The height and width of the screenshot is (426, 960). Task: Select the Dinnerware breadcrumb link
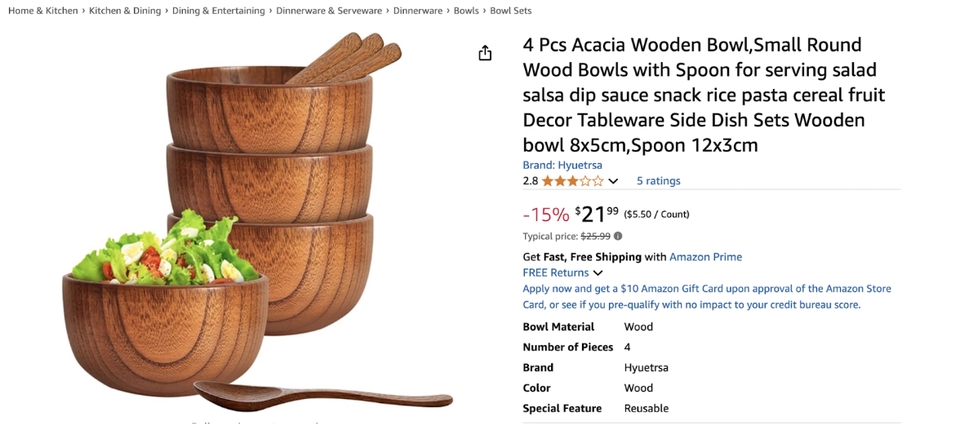417,11
